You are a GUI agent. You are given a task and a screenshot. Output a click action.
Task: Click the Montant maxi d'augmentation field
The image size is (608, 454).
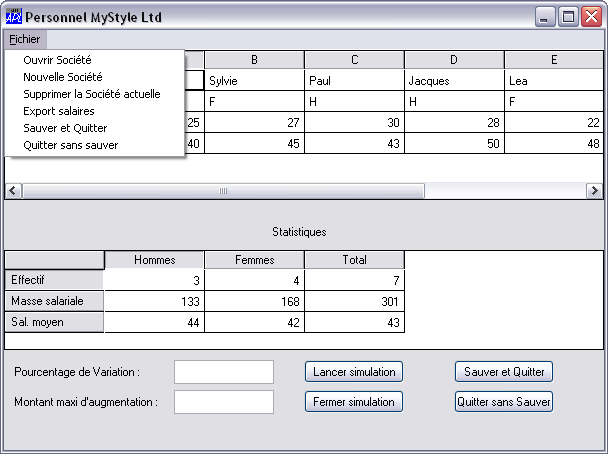point(224,402)
